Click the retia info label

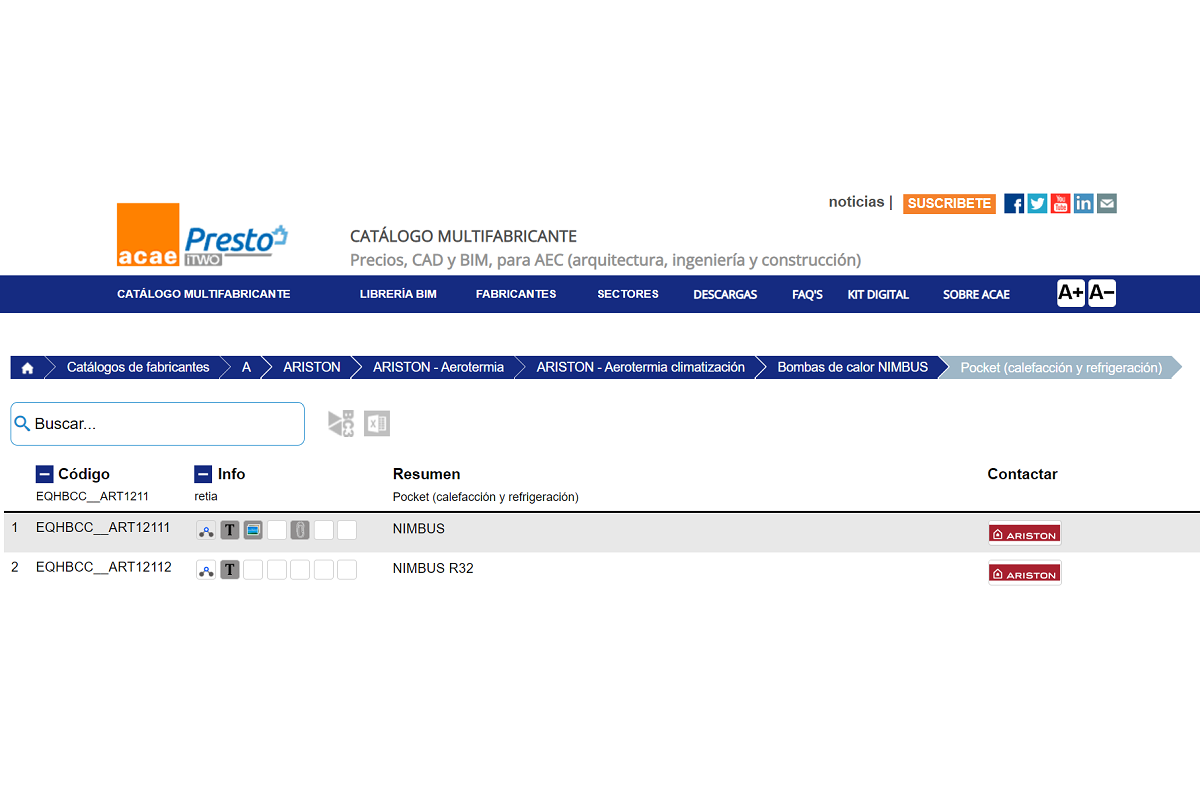[206, 497]
